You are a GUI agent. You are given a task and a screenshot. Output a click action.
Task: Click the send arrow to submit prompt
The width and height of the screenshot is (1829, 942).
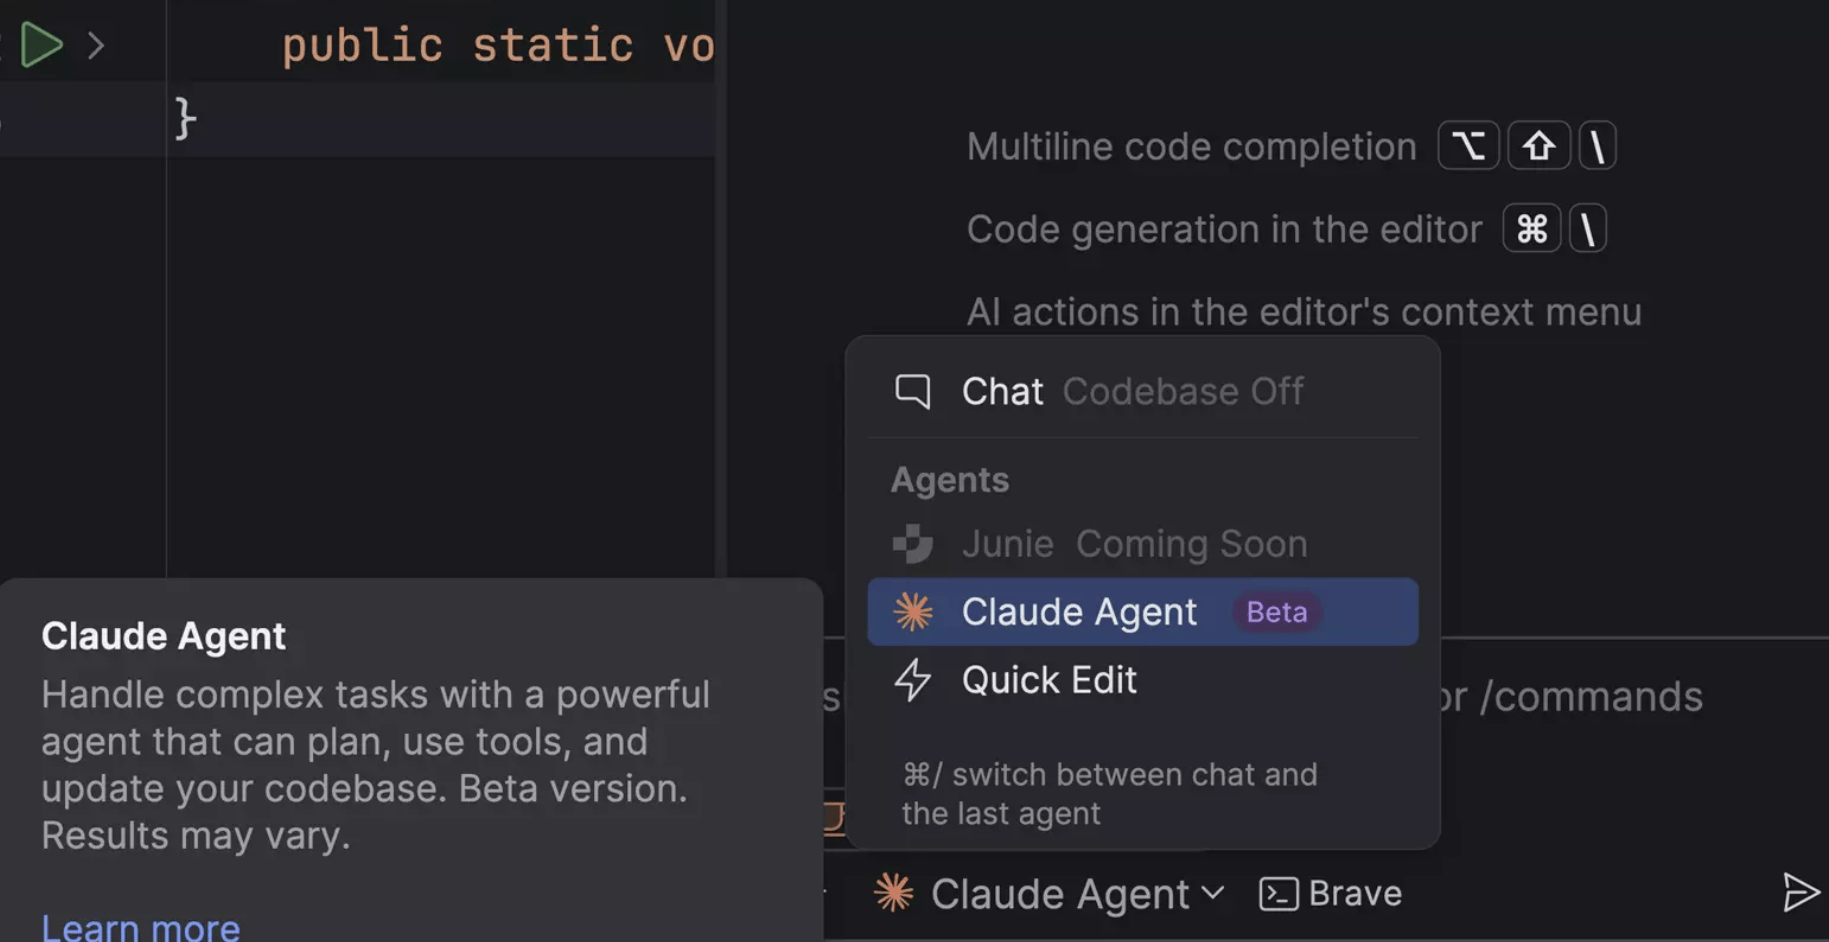tap(1800, 893)
